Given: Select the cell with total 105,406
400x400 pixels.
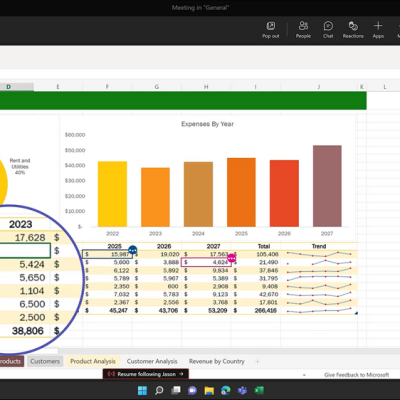Looking at the screenshot, I should click(256, 254).
